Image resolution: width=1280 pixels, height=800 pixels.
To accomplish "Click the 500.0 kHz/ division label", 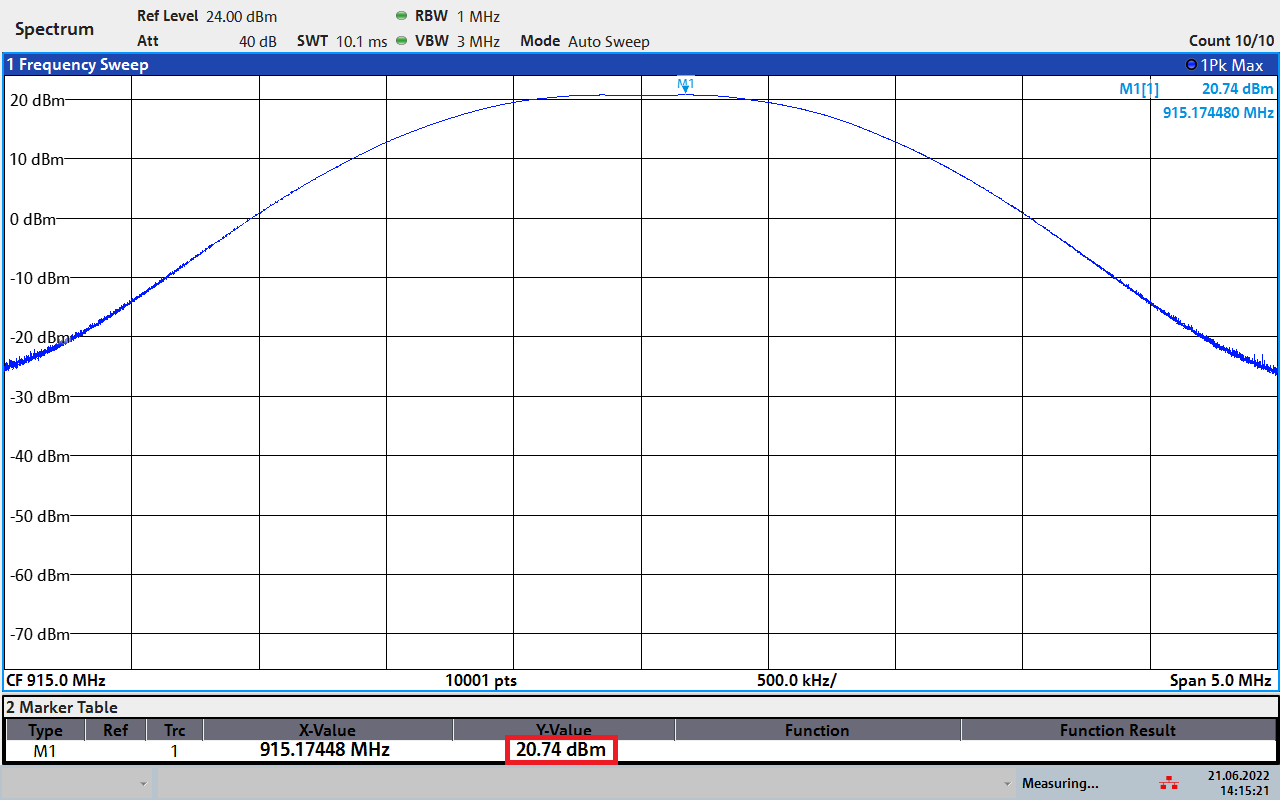I will coord(797,680).
